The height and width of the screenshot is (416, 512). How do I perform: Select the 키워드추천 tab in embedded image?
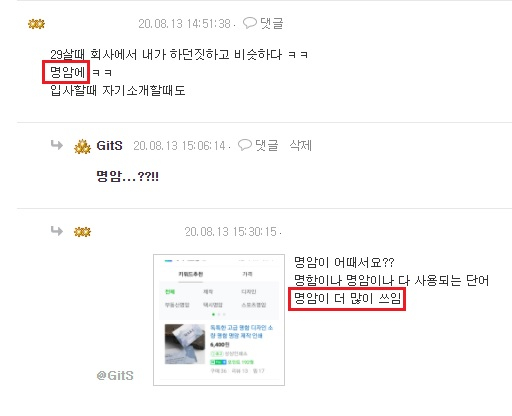[x=190, y=274]
